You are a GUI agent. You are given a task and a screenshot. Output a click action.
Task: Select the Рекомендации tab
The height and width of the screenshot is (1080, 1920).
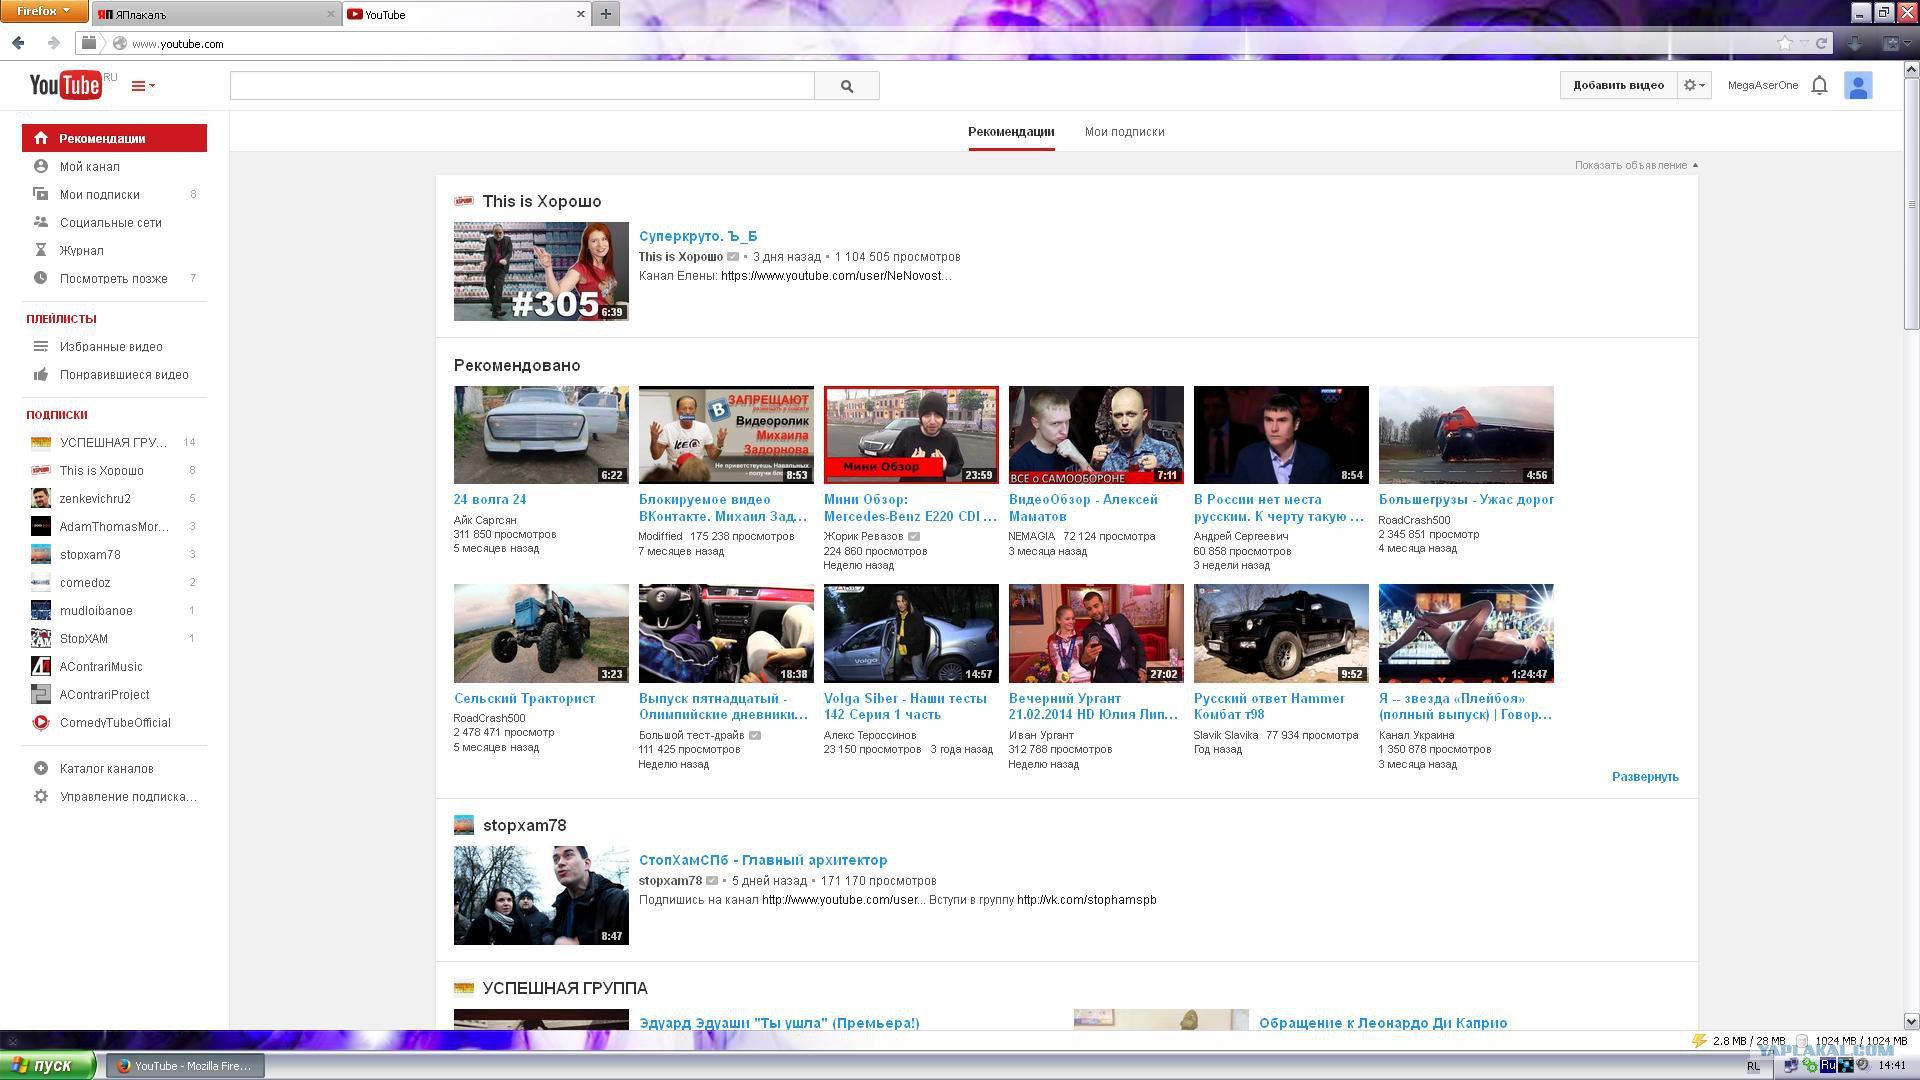pos(1011,132)
